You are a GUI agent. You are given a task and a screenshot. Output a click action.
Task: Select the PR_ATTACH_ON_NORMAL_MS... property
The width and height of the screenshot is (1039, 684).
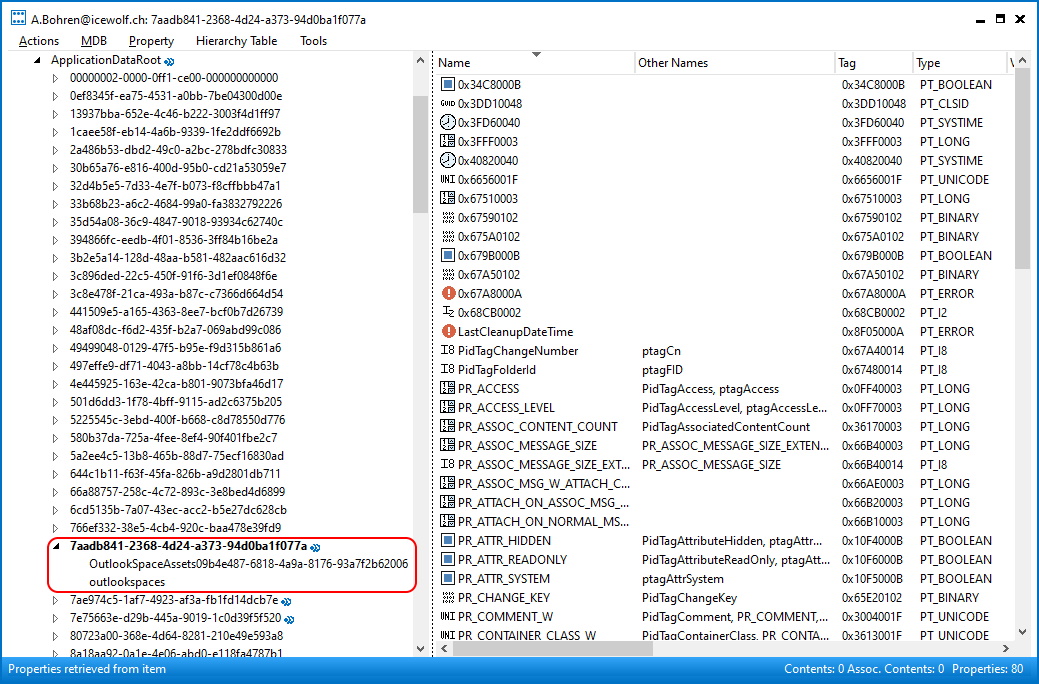tap(543, 522)
